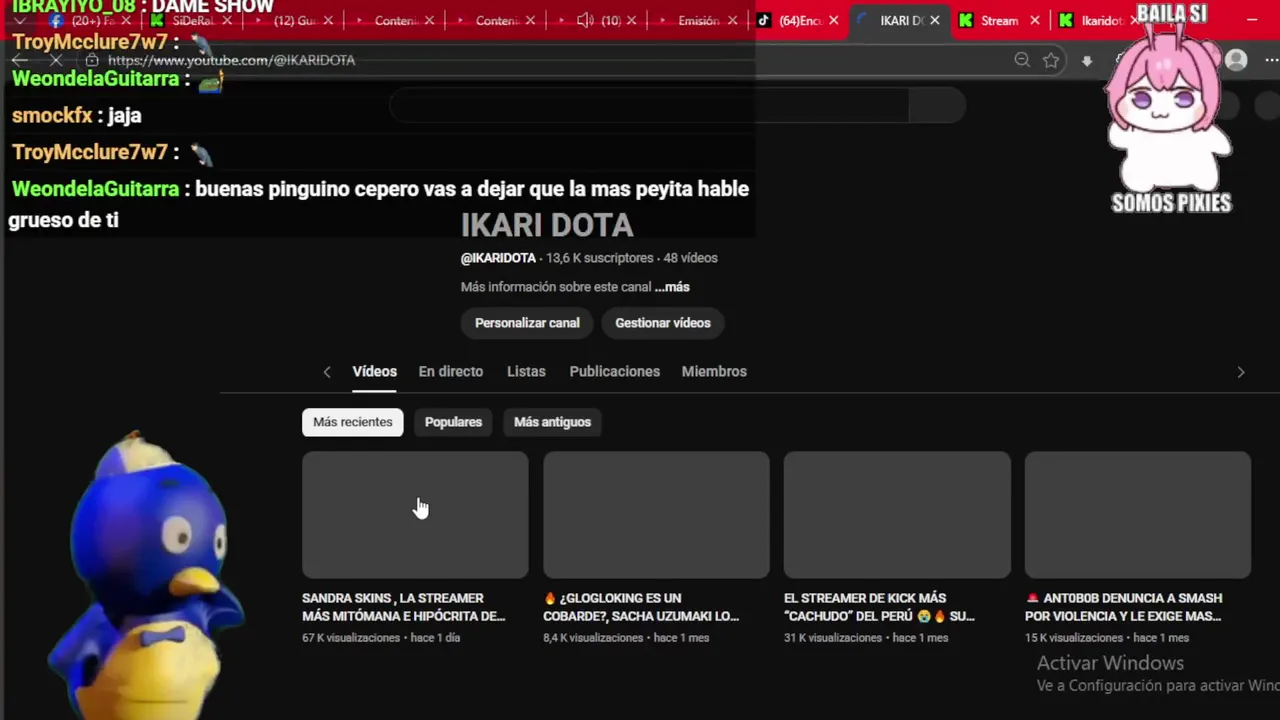Screen dimensions: 1280x720
Task: Bookmark this page with the star icon
Action: (1051, 60)
